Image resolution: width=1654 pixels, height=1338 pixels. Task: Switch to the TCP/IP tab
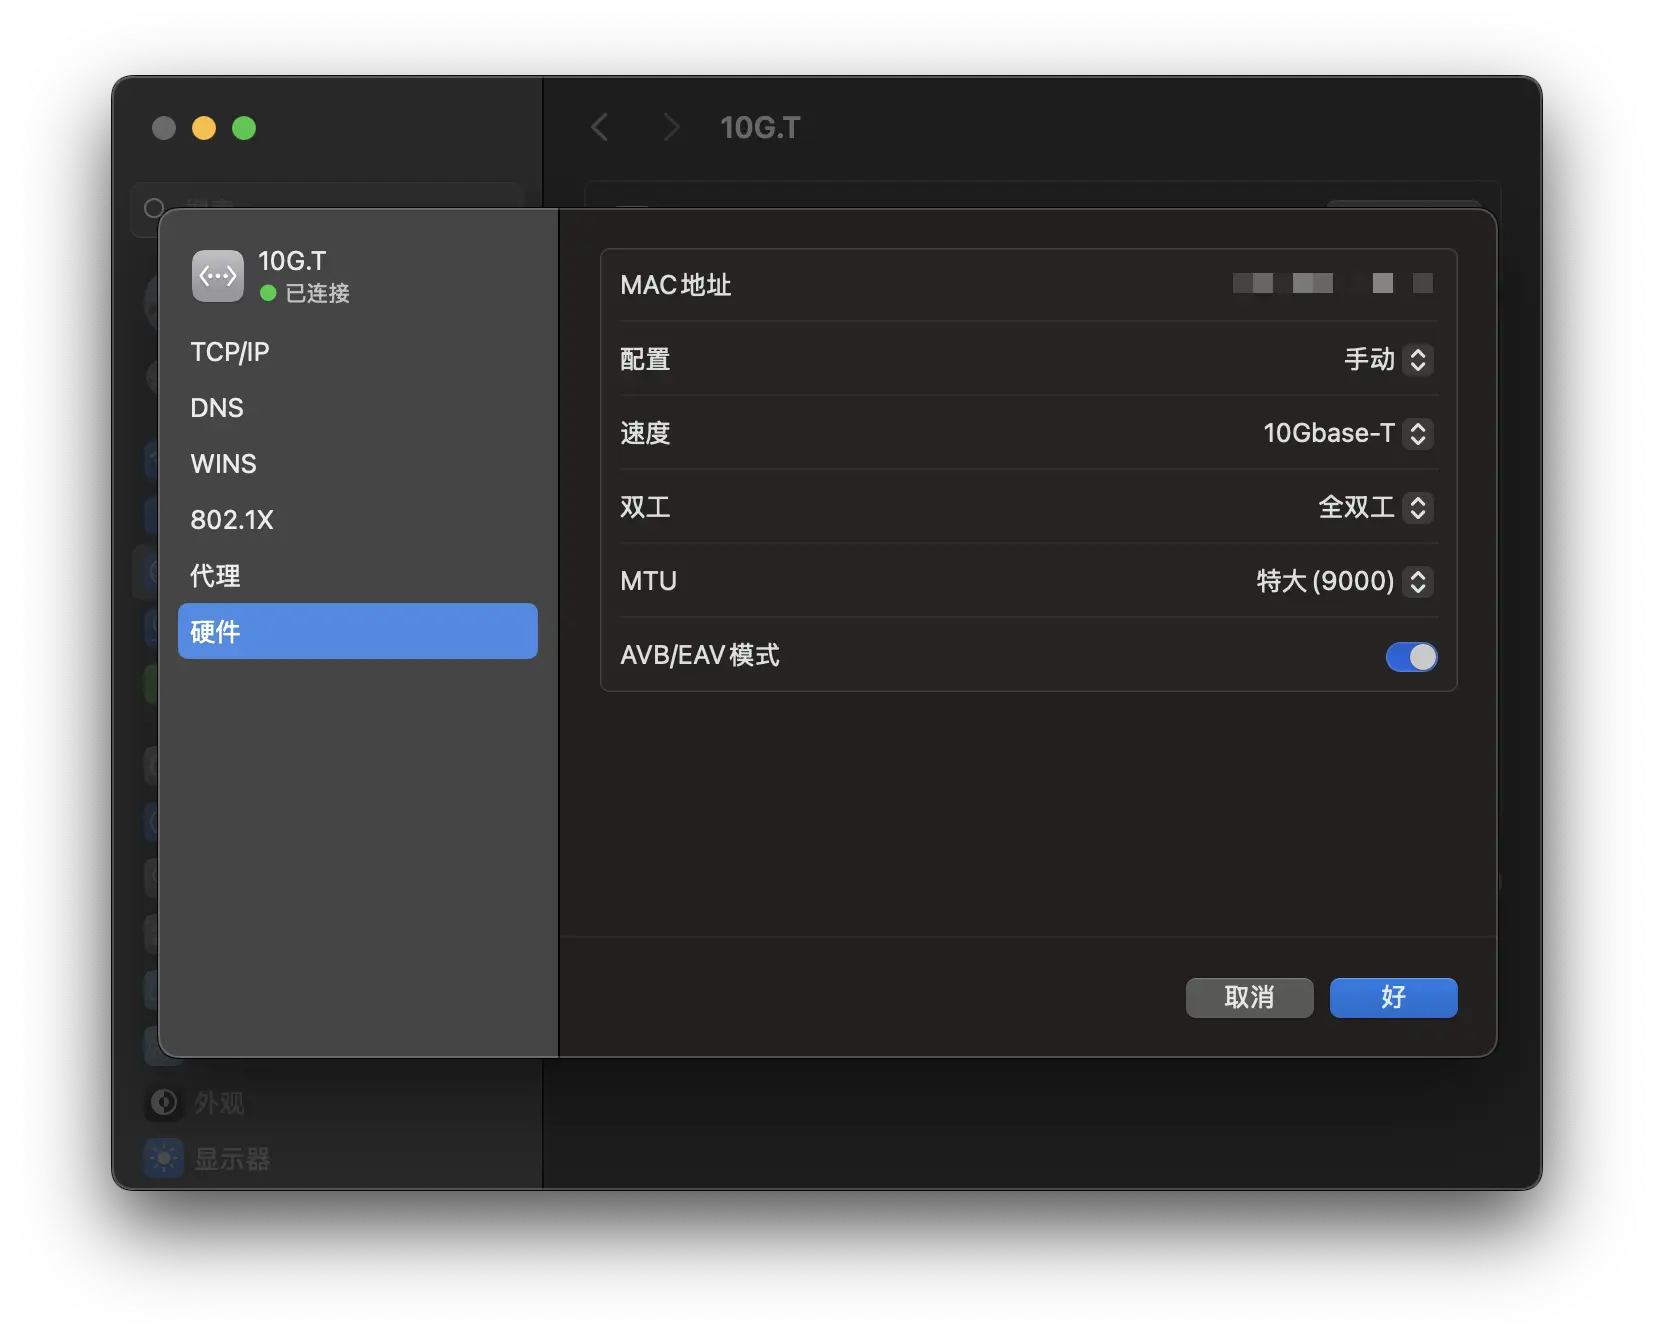(230, 352)
